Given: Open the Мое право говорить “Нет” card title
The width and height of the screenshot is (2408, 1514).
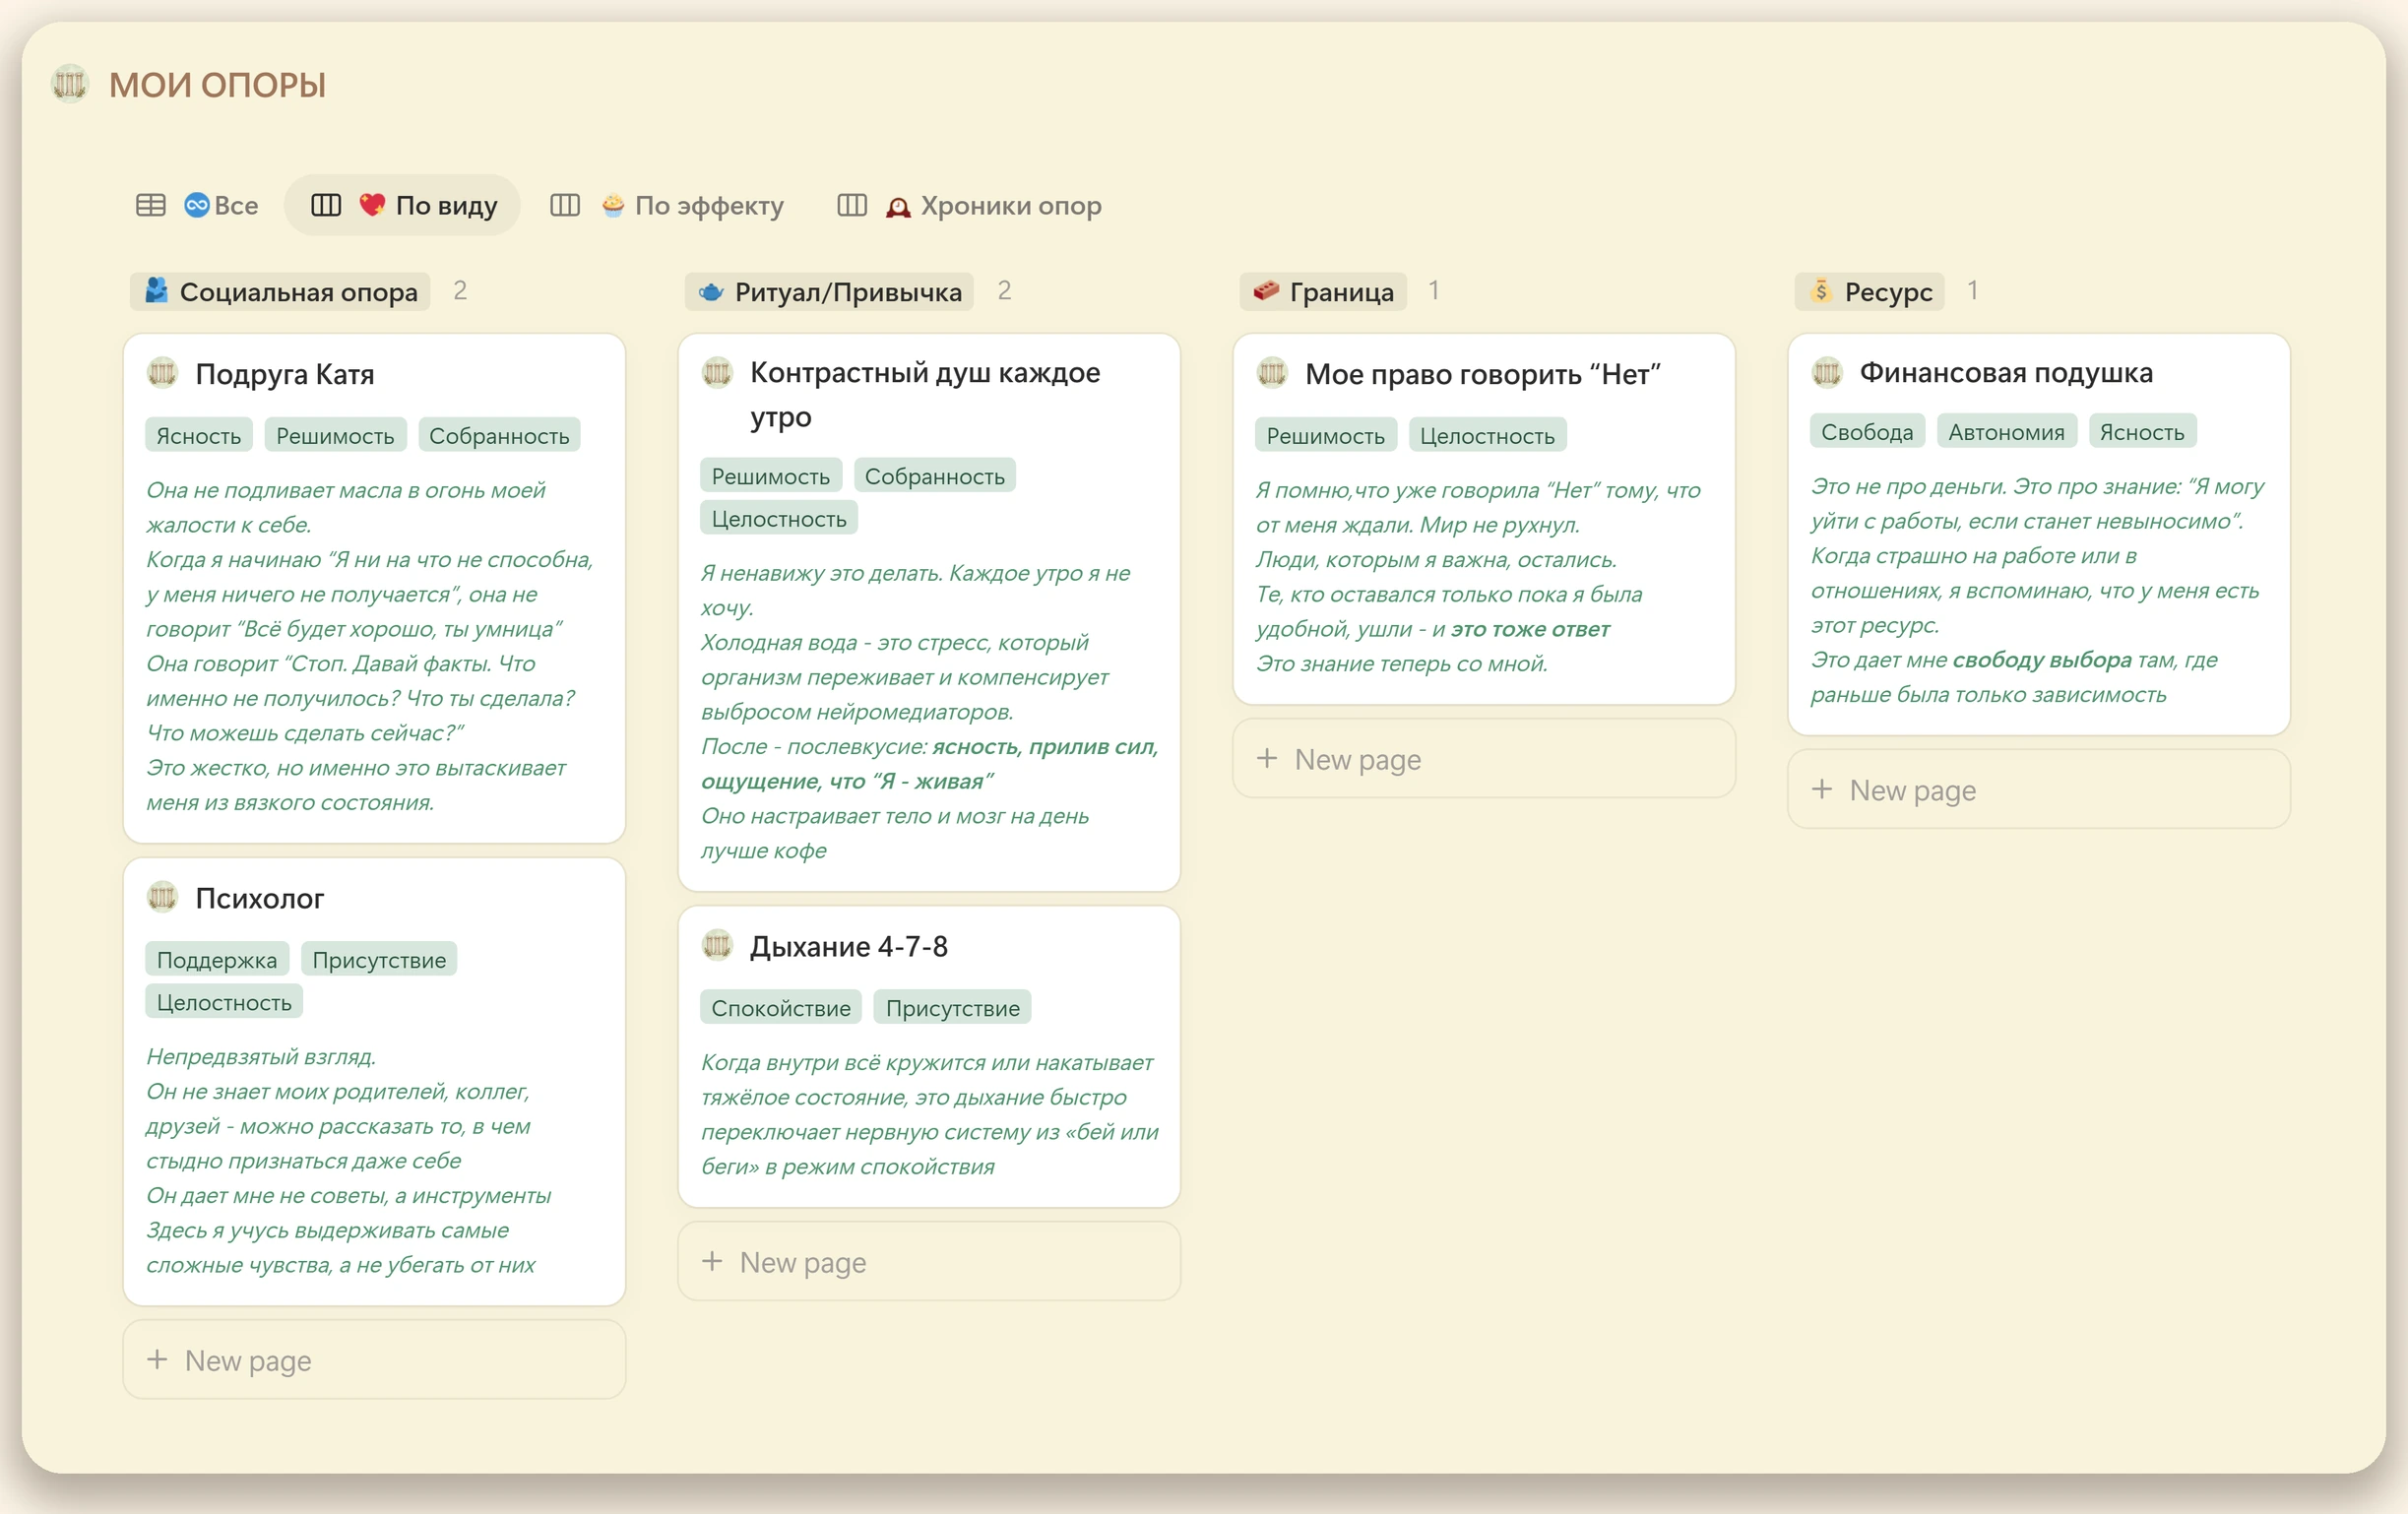Looking at the screenshot, I should tap(1483, 374).
